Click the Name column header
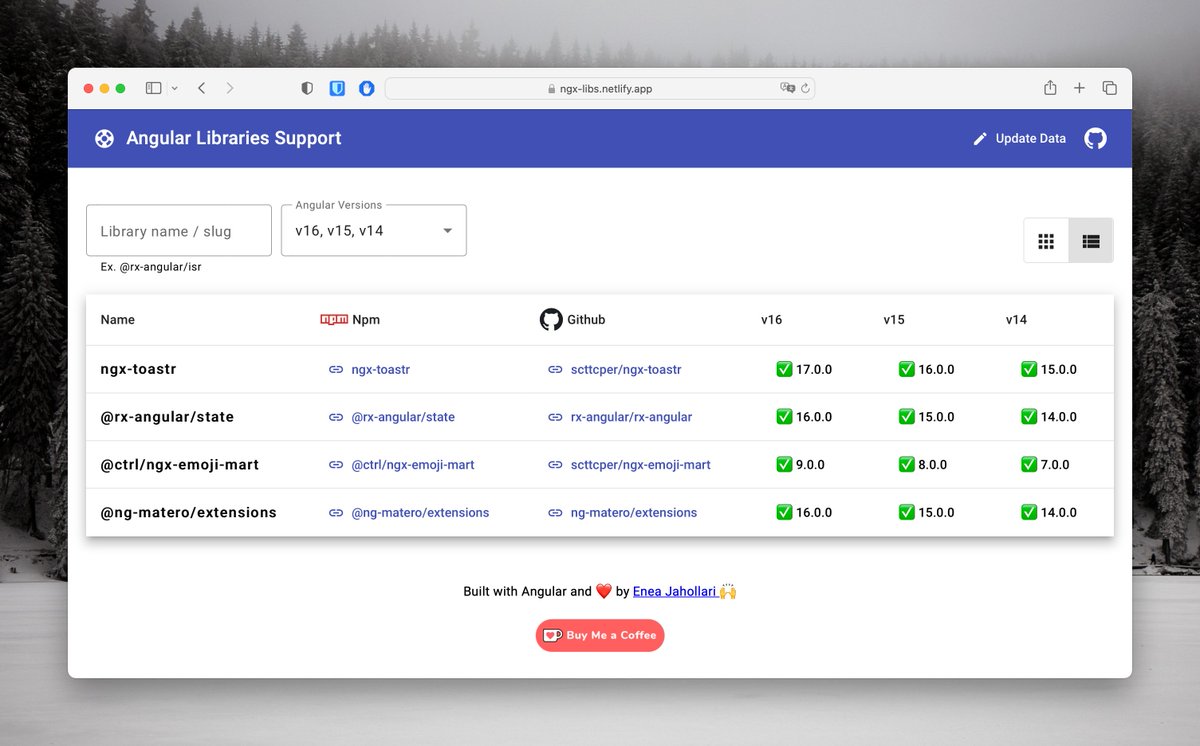 118,320
